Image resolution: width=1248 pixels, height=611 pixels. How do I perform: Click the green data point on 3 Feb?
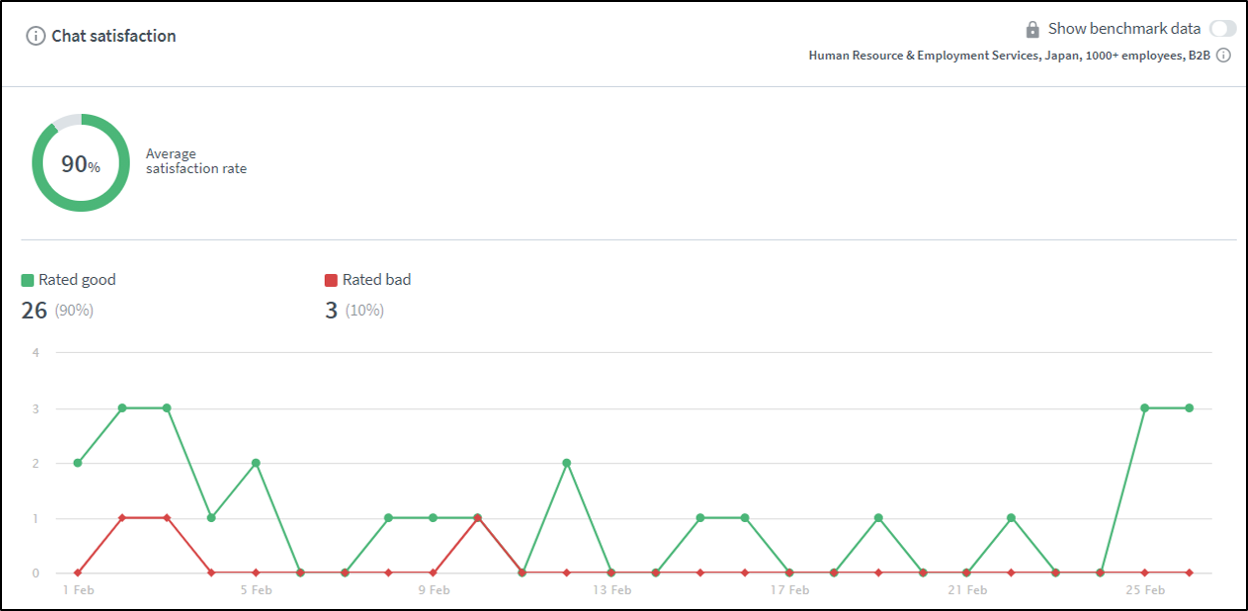coord(167,408)
